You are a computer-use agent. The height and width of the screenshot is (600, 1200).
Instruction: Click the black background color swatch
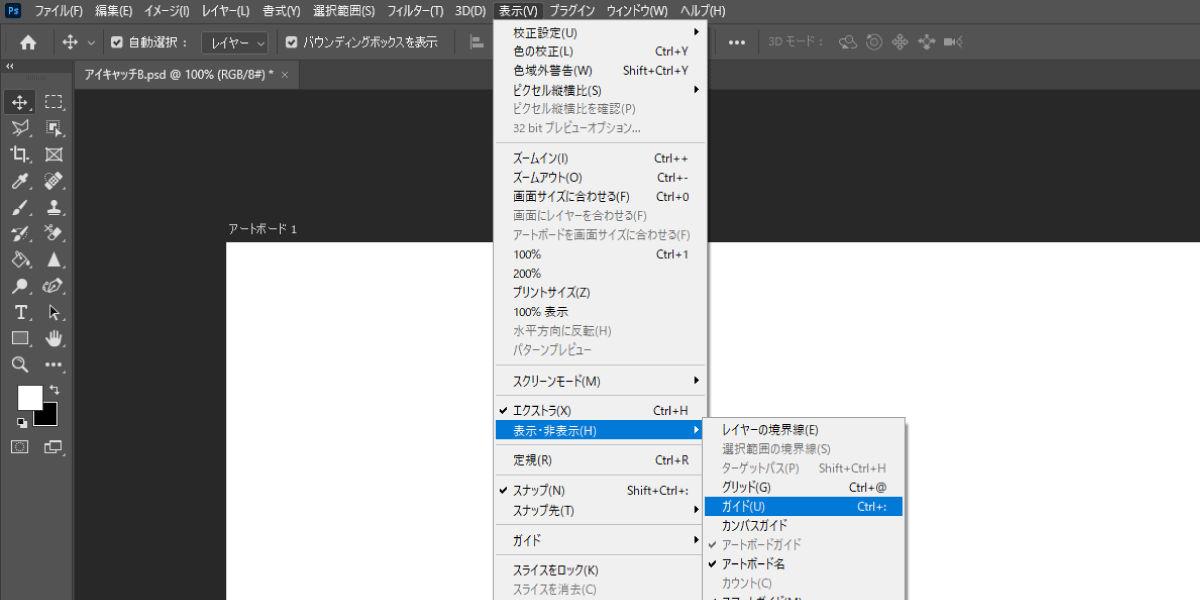tap(50, 418)
